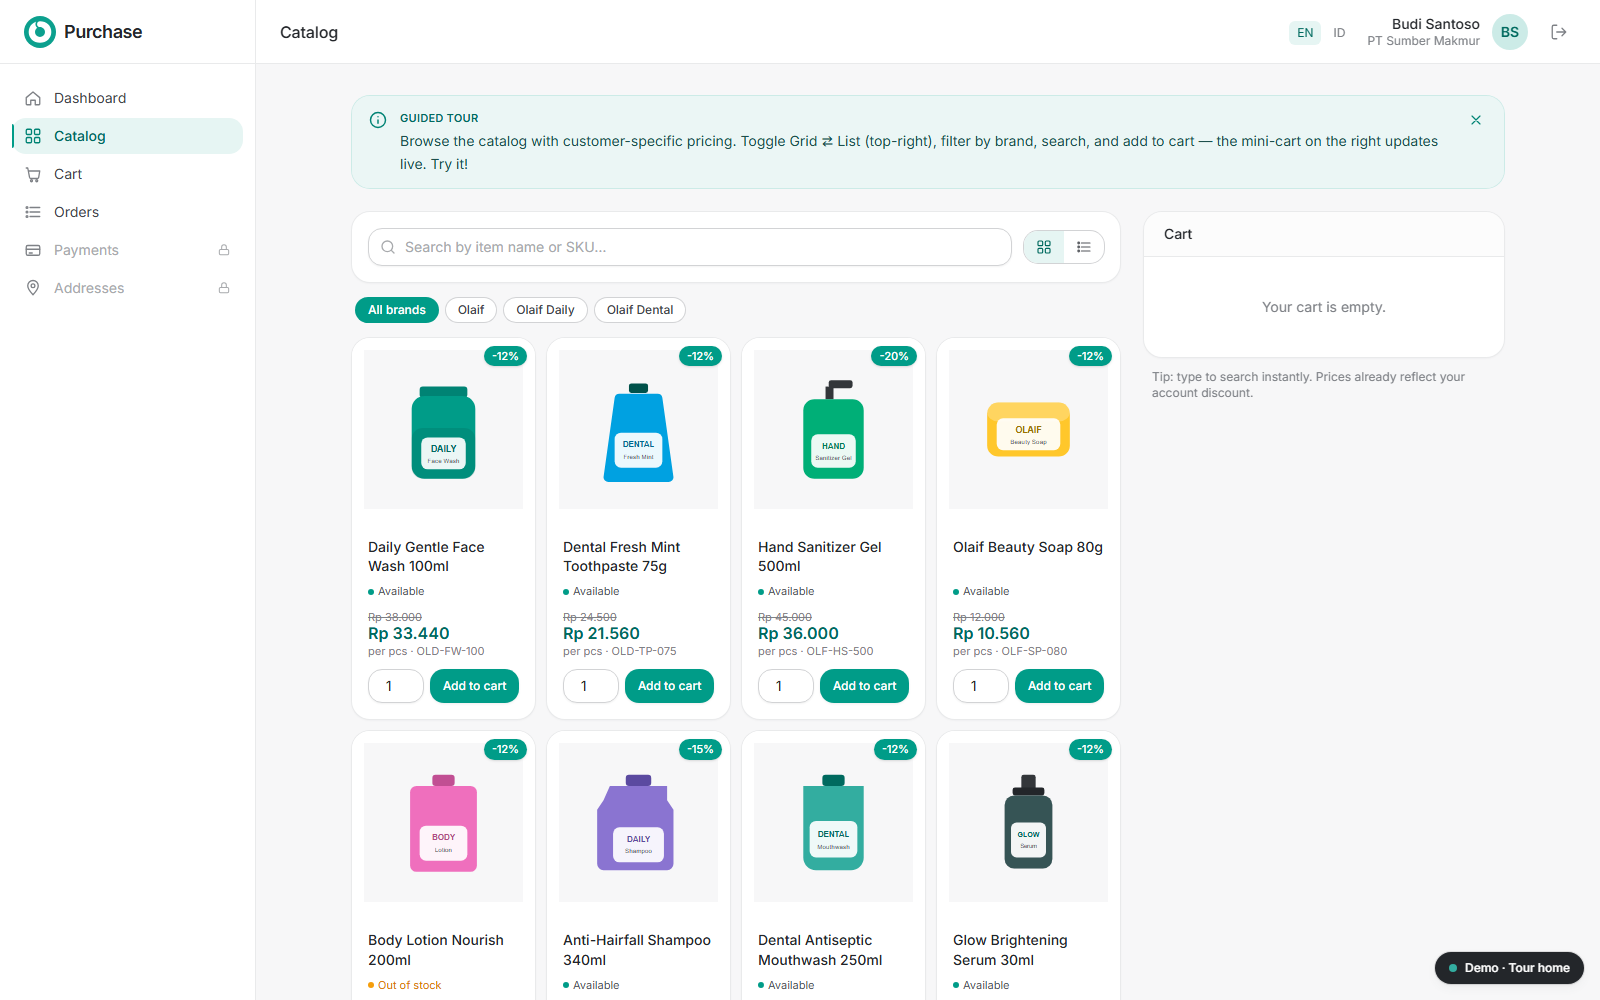The width and height of the screenshot is (1600, 1000).
Task: Set language to ID
Action: click(1339, 33)
